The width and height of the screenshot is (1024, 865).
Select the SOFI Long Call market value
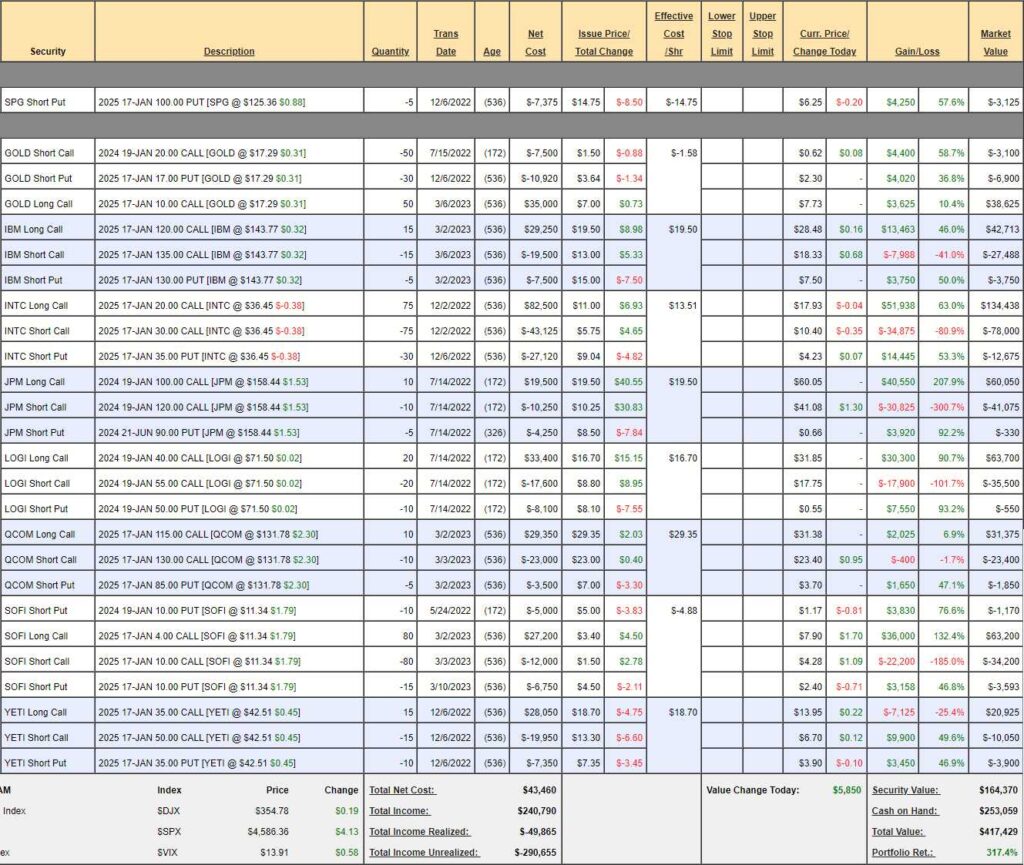click(995, 636)
